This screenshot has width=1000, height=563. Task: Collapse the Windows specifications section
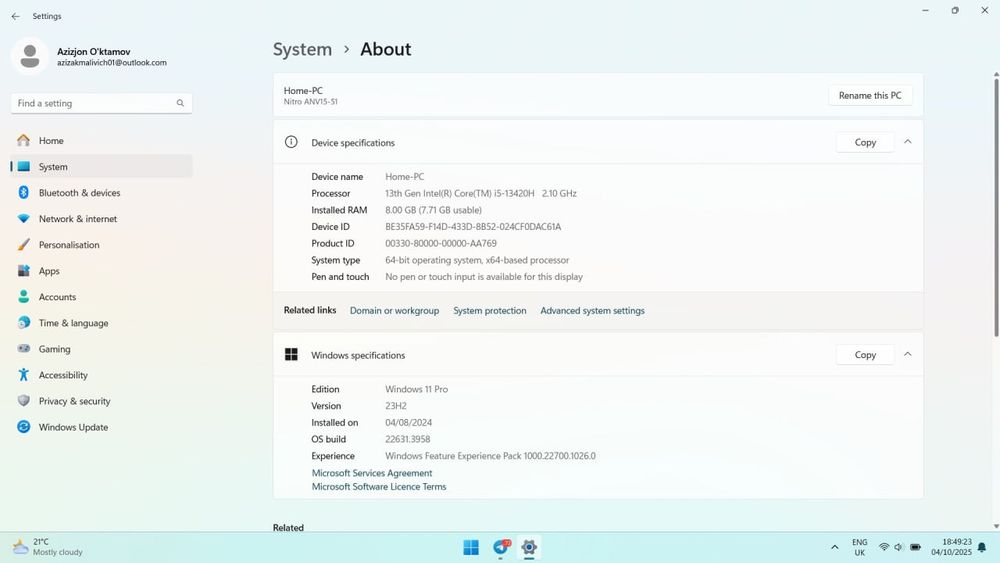(908, 355)
